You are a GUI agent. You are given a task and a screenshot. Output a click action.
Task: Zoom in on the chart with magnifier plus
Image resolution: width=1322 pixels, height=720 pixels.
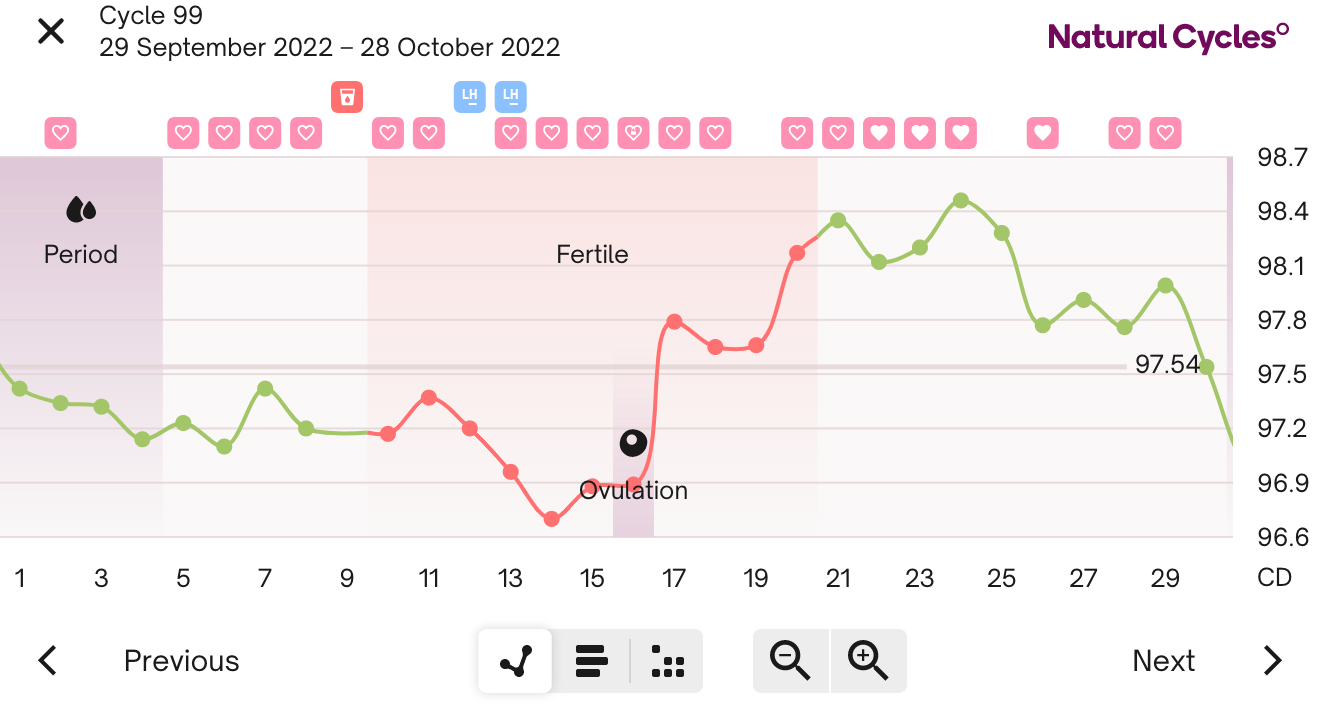coord(867,660)
